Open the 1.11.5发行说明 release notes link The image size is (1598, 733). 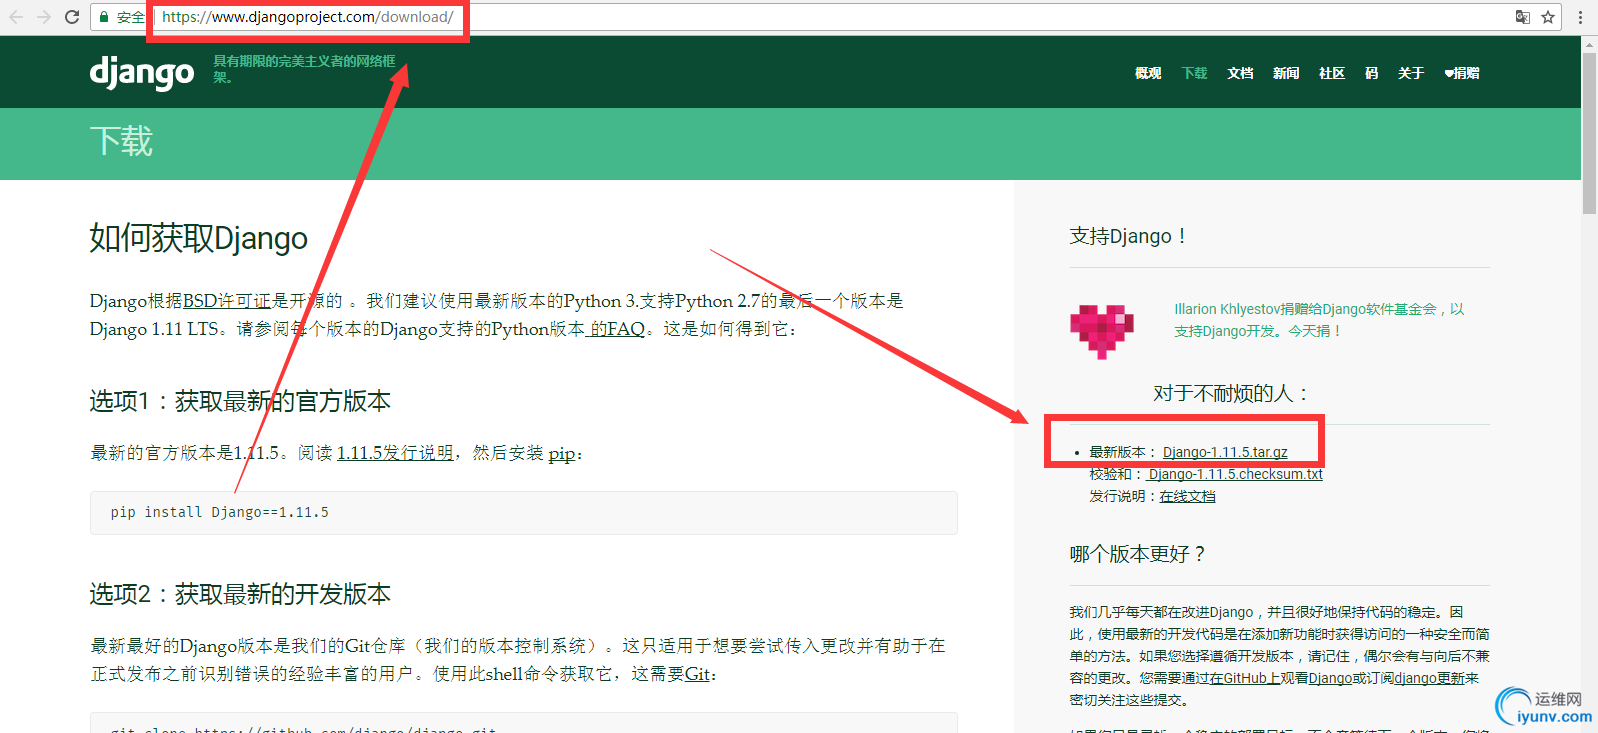395,453
